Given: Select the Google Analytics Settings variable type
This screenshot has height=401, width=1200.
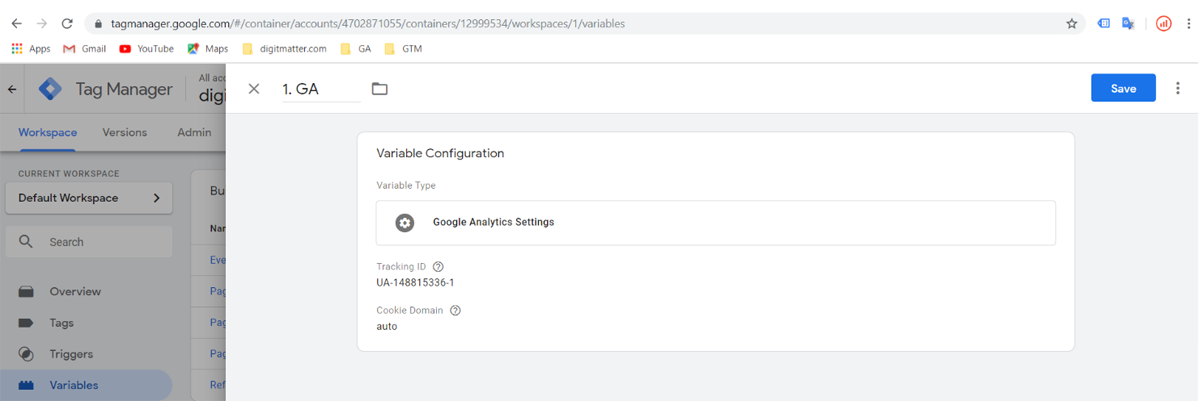Looking at the screenshot, I should [716, 222].
